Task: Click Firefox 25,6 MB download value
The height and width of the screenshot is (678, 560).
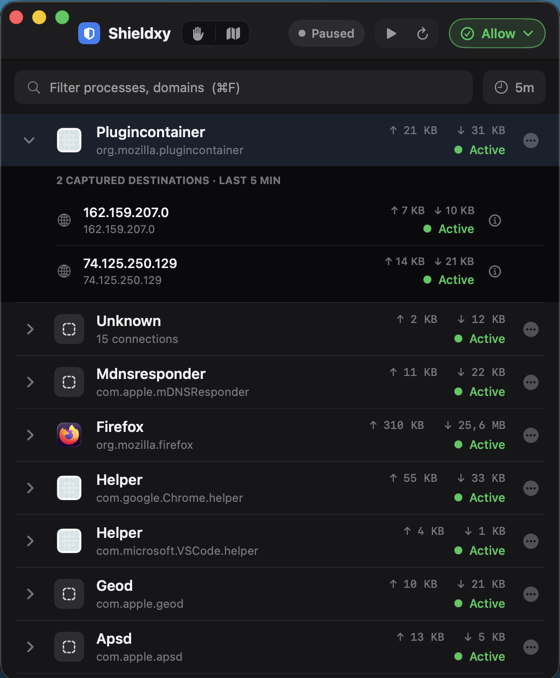Action: point(475,425)
